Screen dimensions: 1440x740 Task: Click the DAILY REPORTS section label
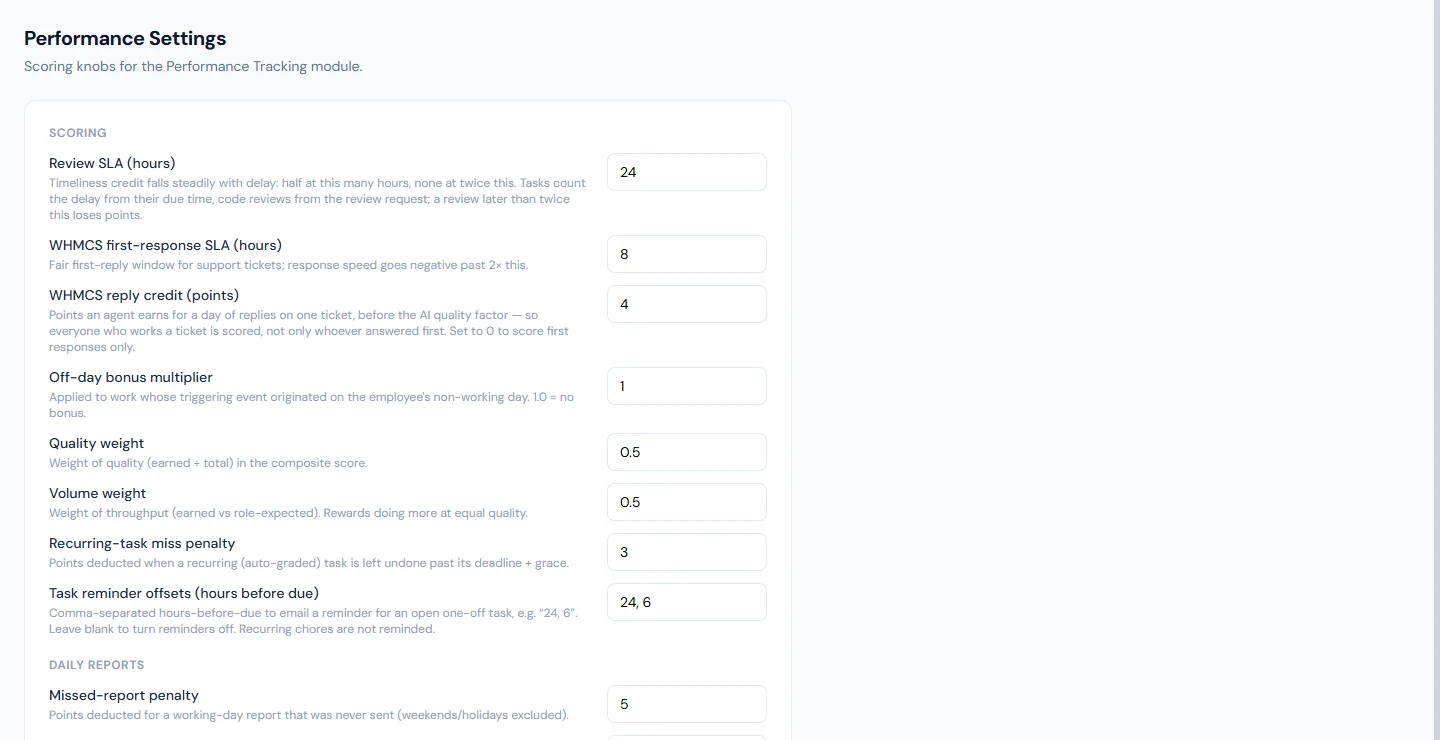(x=97, y=665)
